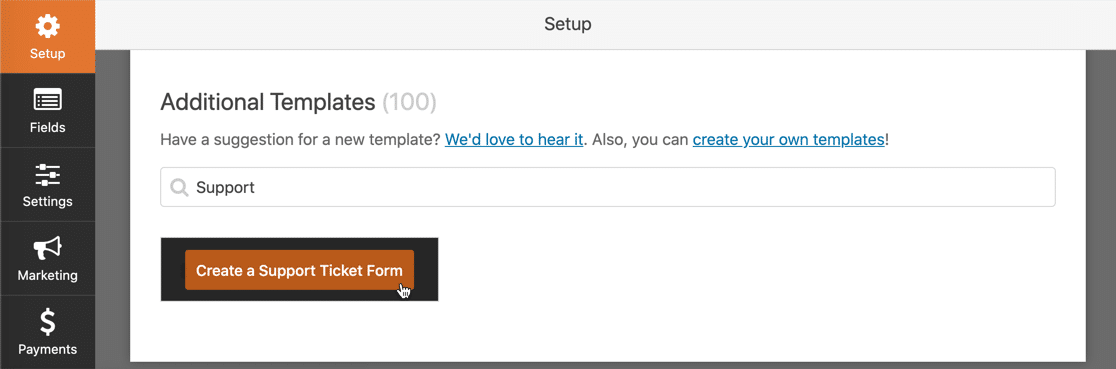Open the Payments dollar sign icon

click(47, 323)
